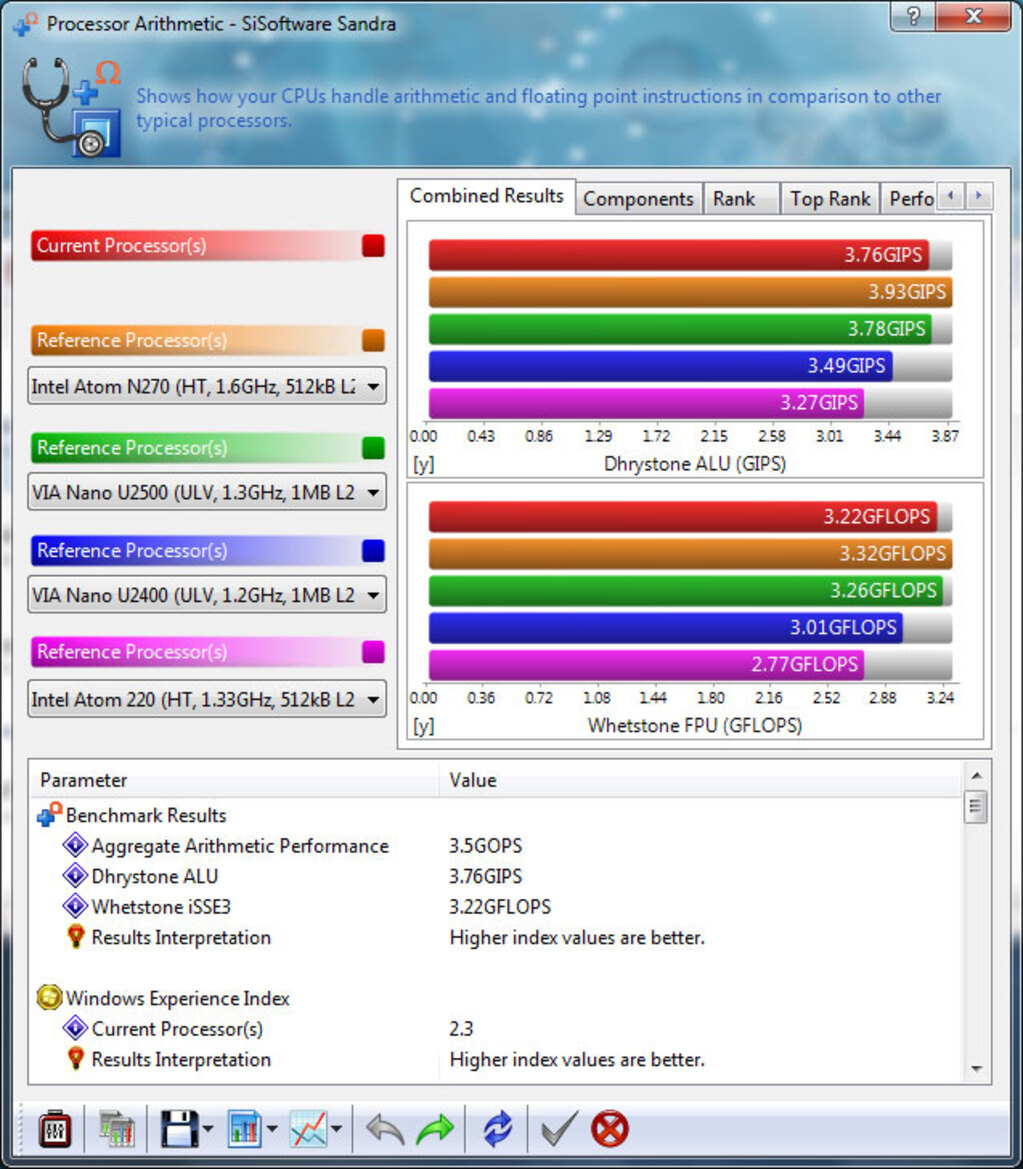Viewport: 1023px width, 1169px height.
Task: Click the 3.27GIPS magenta Dhrystone bar
Action: coord(646,403)
